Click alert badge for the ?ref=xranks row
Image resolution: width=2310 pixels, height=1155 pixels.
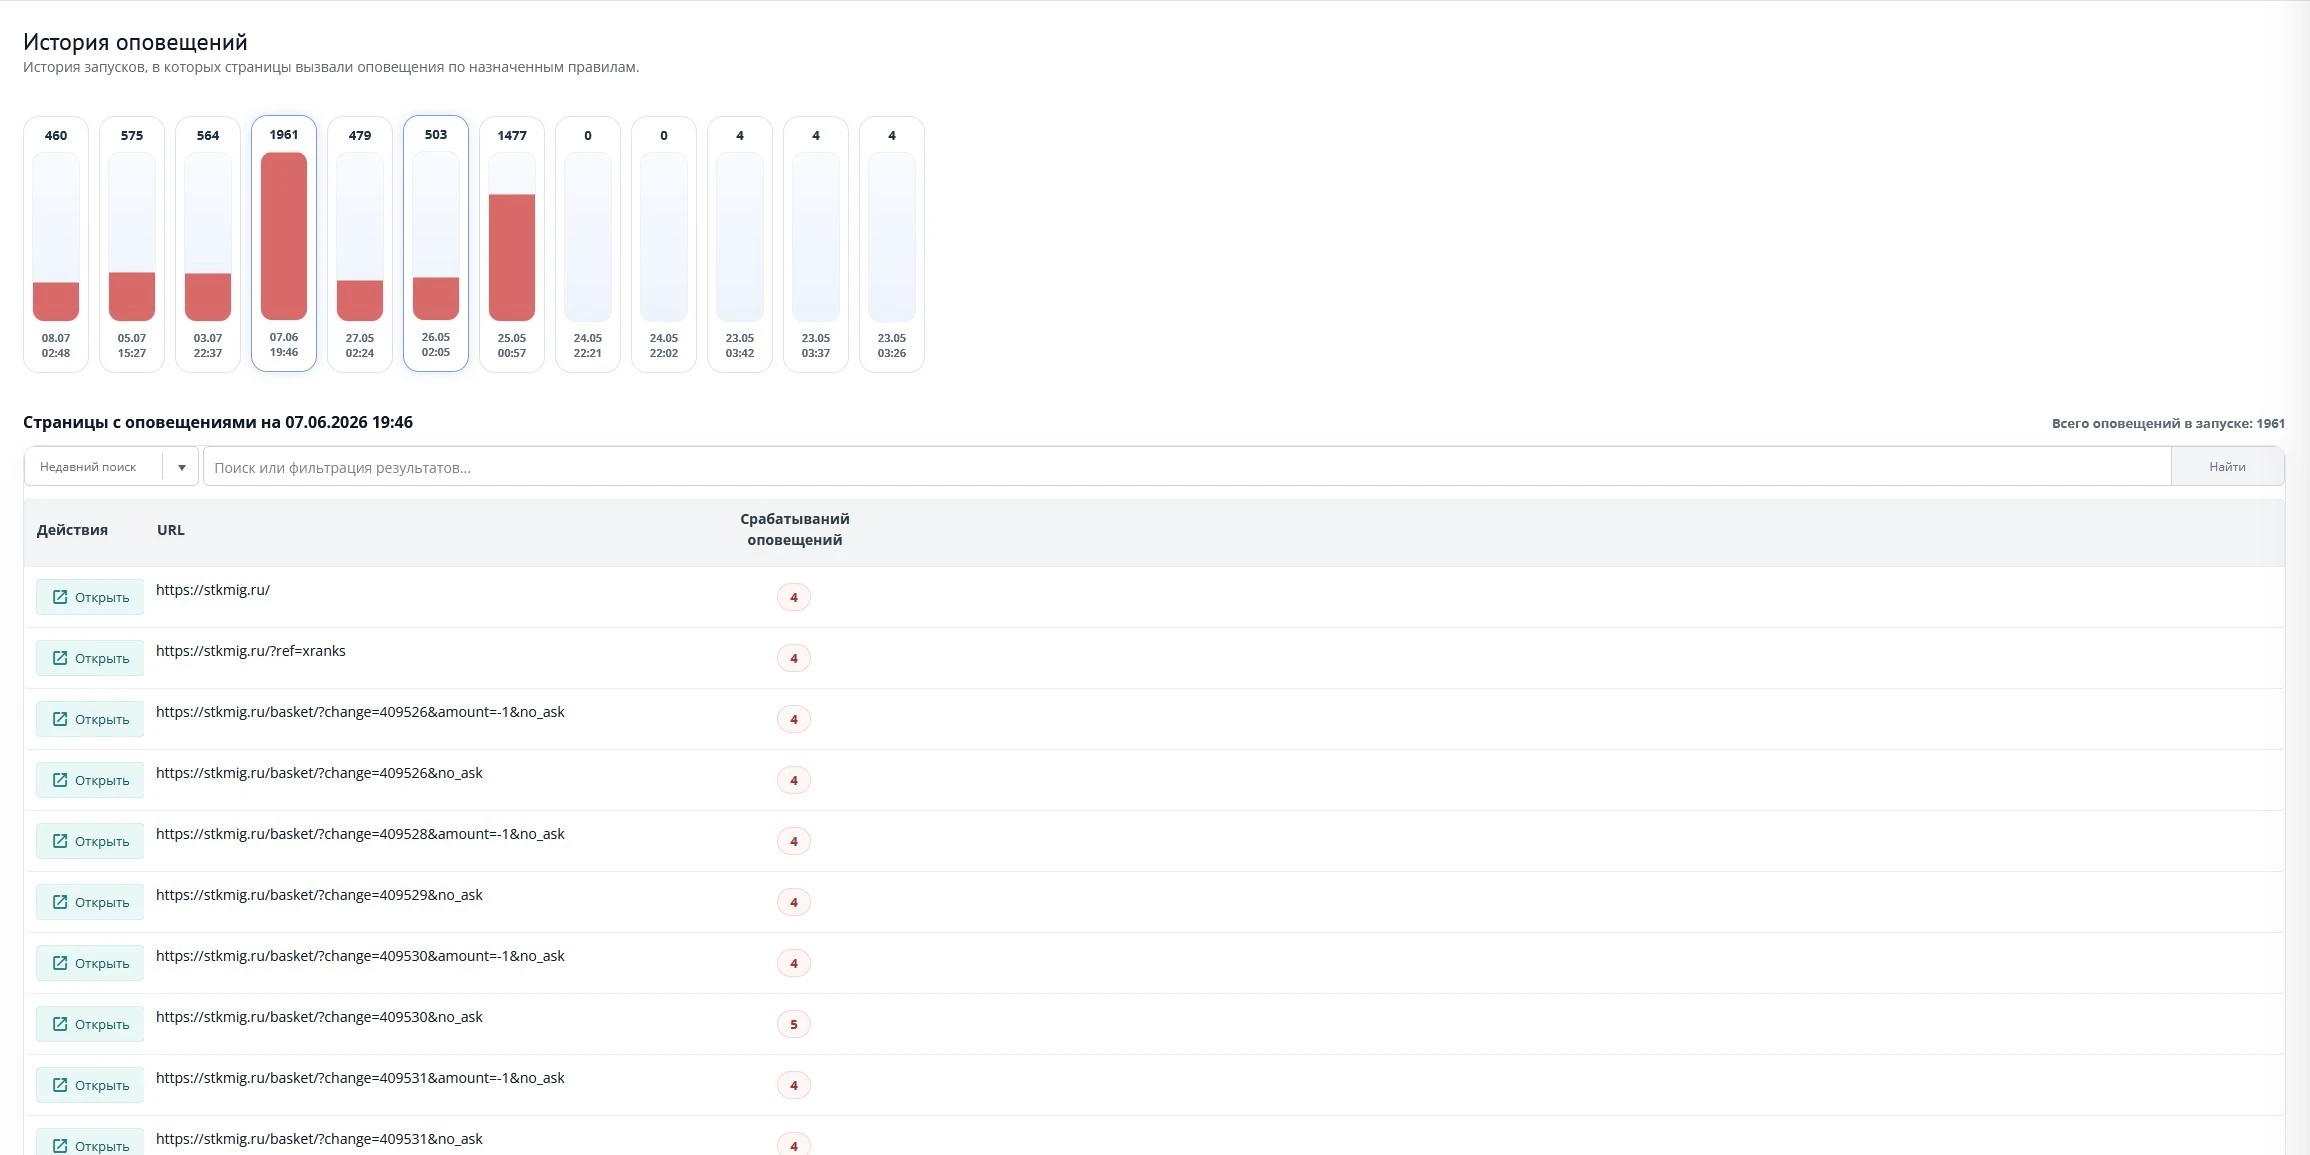(794, 658)
